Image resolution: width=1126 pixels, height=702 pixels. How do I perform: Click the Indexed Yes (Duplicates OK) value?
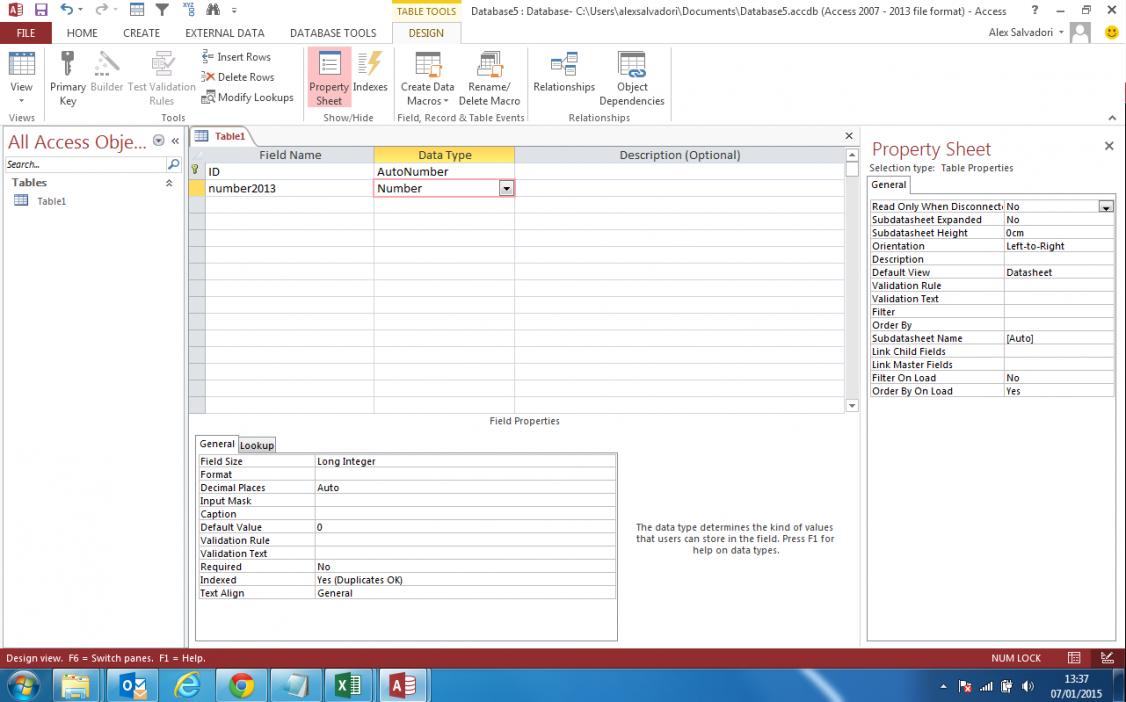465,580
